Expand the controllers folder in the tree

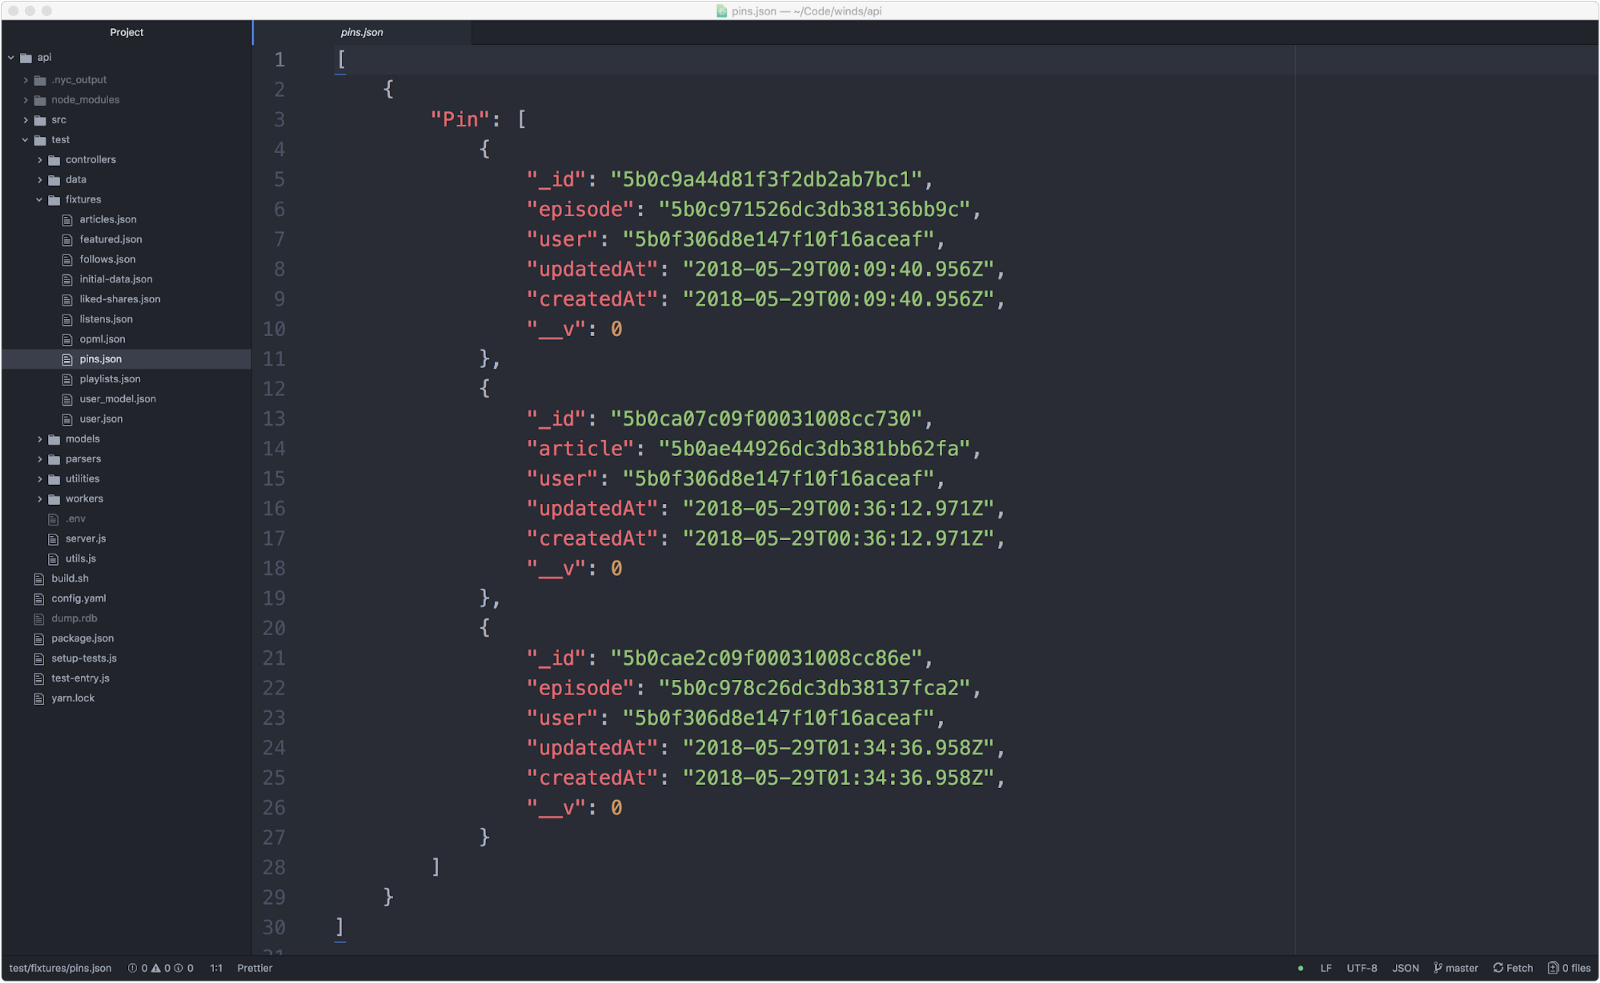pyautogui.click(x=40, y=160)
